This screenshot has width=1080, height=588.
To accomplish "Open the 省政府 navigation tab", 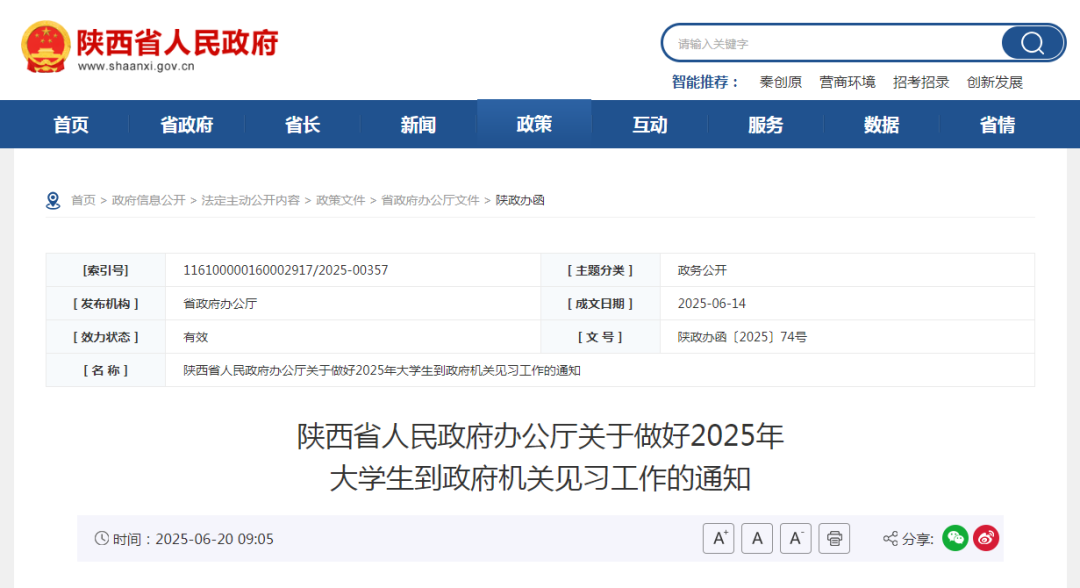I will (x=187, y=125).
